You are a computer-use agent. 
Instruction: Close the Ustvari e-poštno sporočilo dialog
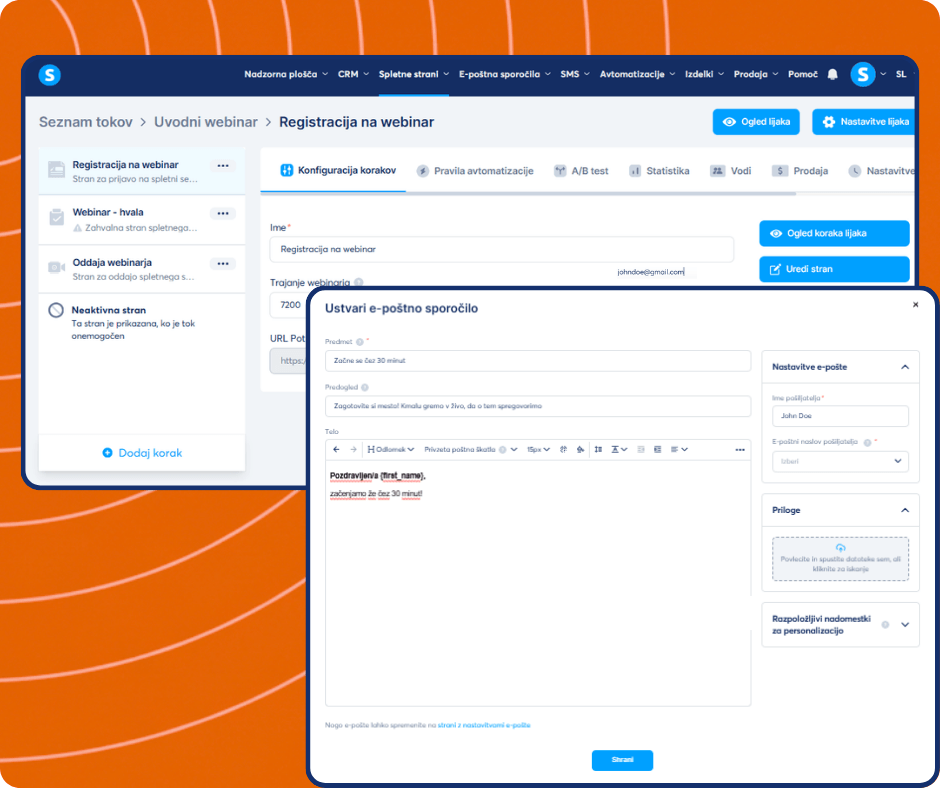(x=915, y=305)
